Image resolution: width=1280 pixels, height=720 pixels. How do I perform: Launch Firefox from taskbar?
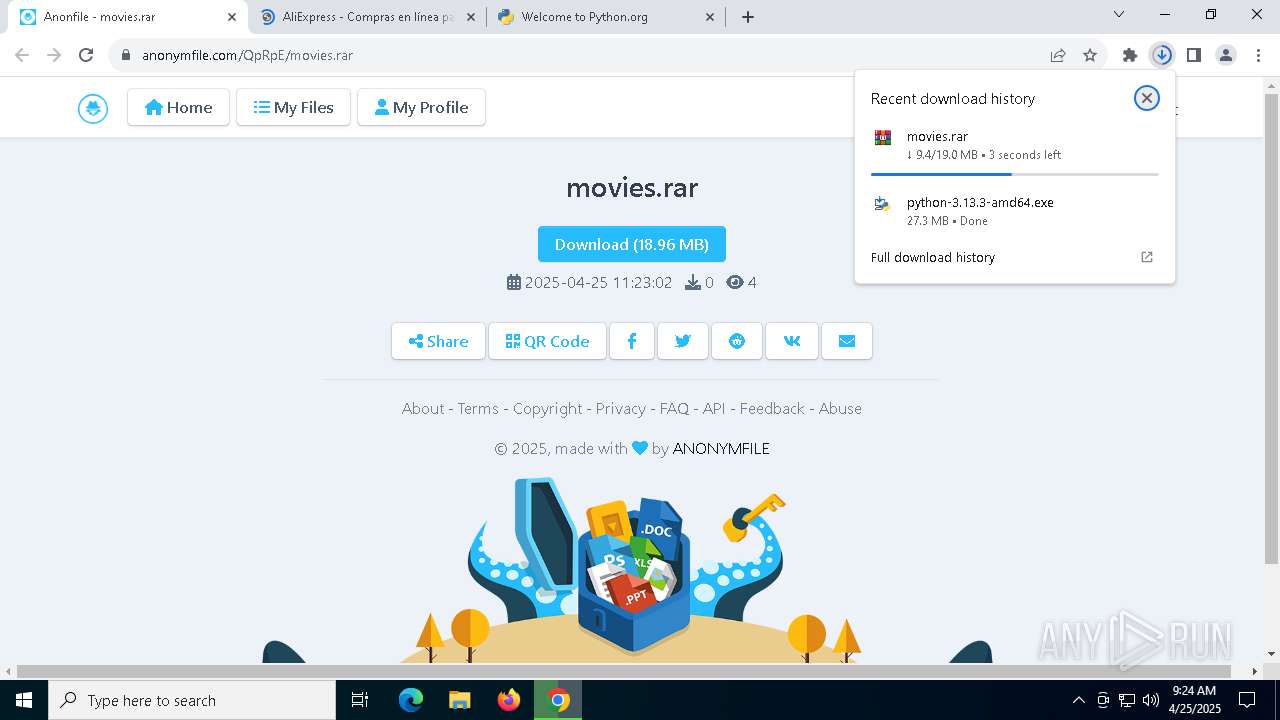pyautogui.click(x=509, y=700)
